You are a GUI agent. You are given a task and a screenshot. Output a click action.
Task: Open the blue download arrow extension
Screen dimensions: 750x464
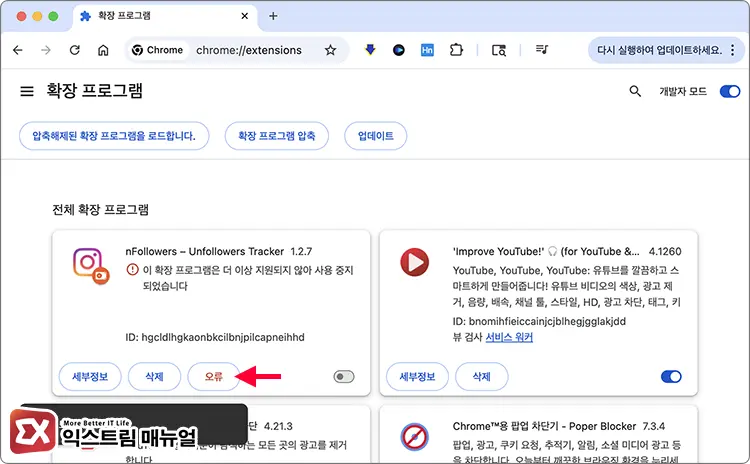coord(370,50)
